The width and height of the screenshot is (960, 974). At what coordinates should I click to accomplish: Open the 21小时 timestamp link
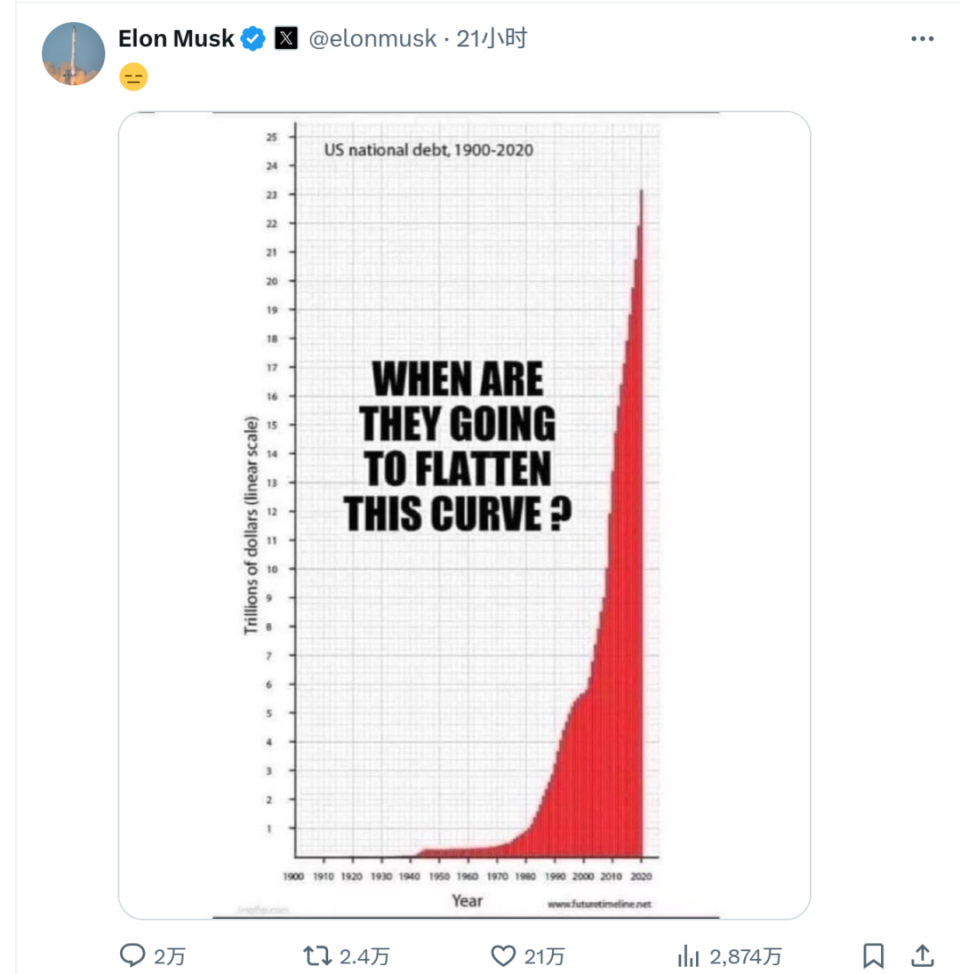(491, 39)
